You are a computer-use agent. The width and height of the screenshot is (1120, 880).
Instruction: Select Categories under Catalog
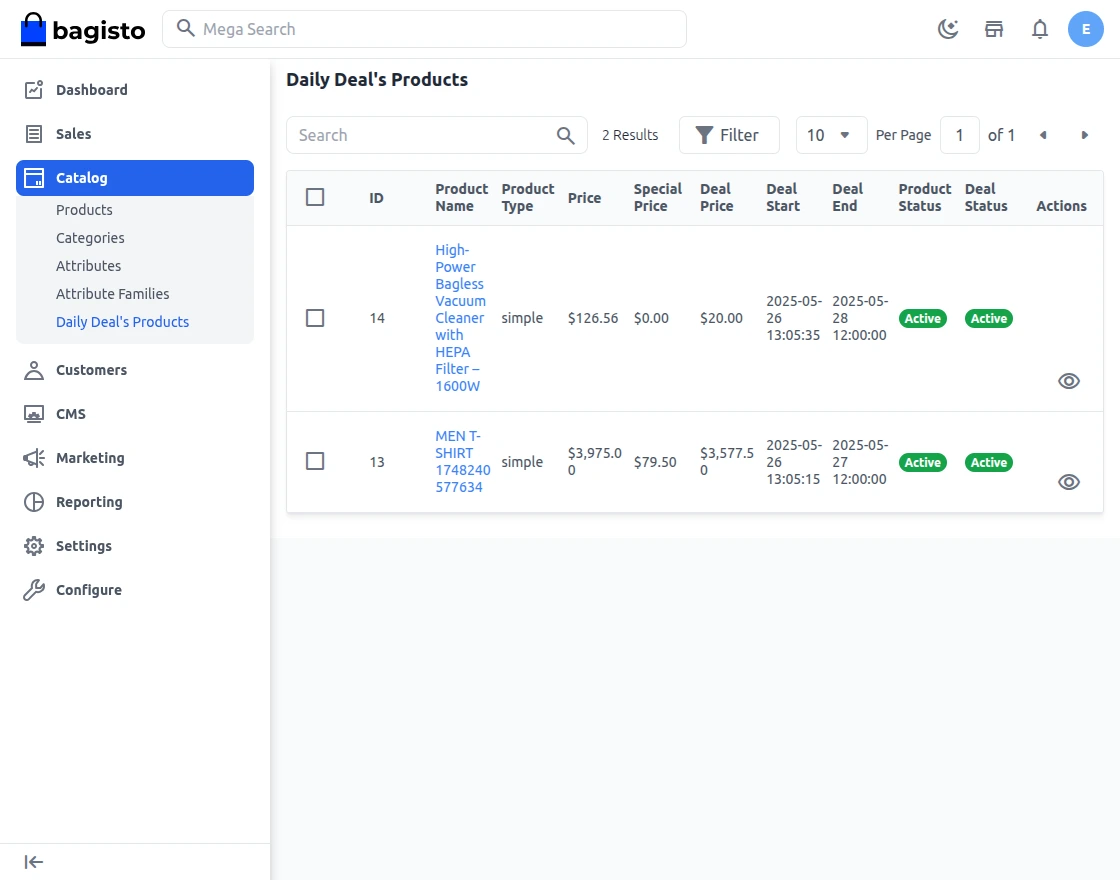[90, 238]
